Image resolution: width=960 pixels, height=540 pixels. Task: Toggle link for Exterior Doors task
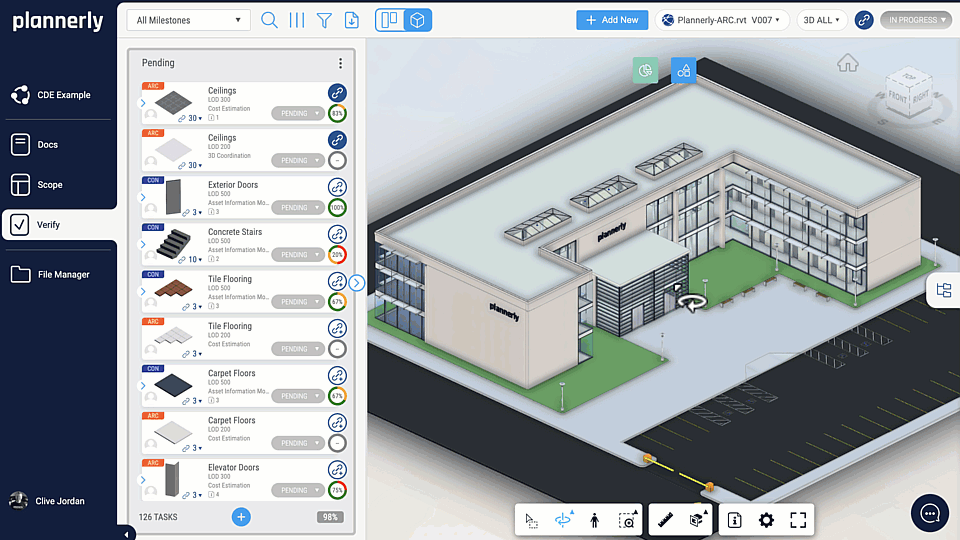click(x=337, y=187)
